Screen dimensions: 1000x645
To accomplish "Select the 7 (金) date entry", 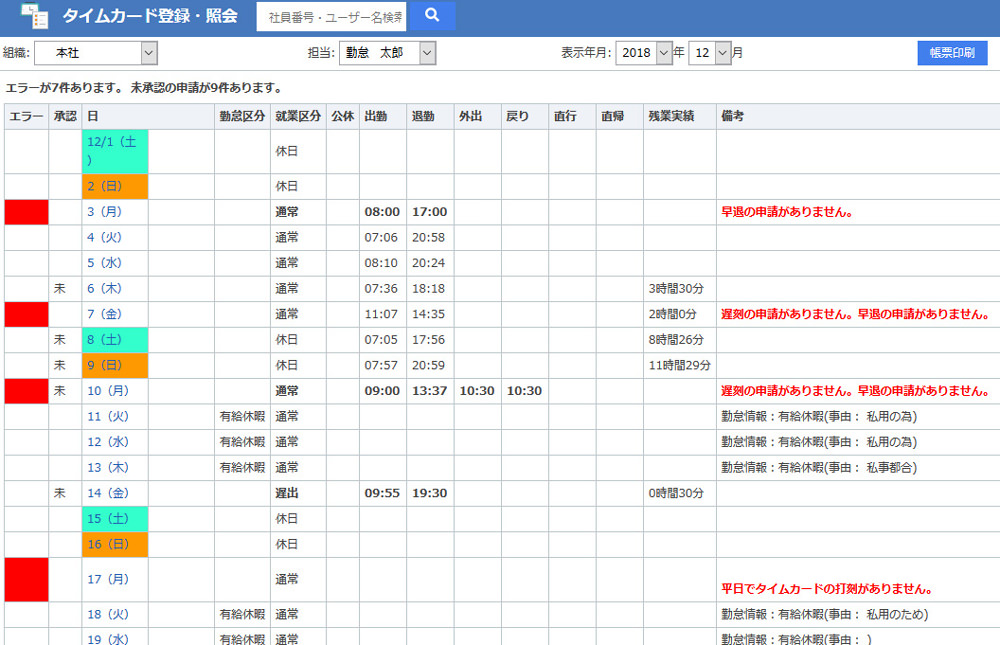I will pyautogui.click(x=104, y=314).
